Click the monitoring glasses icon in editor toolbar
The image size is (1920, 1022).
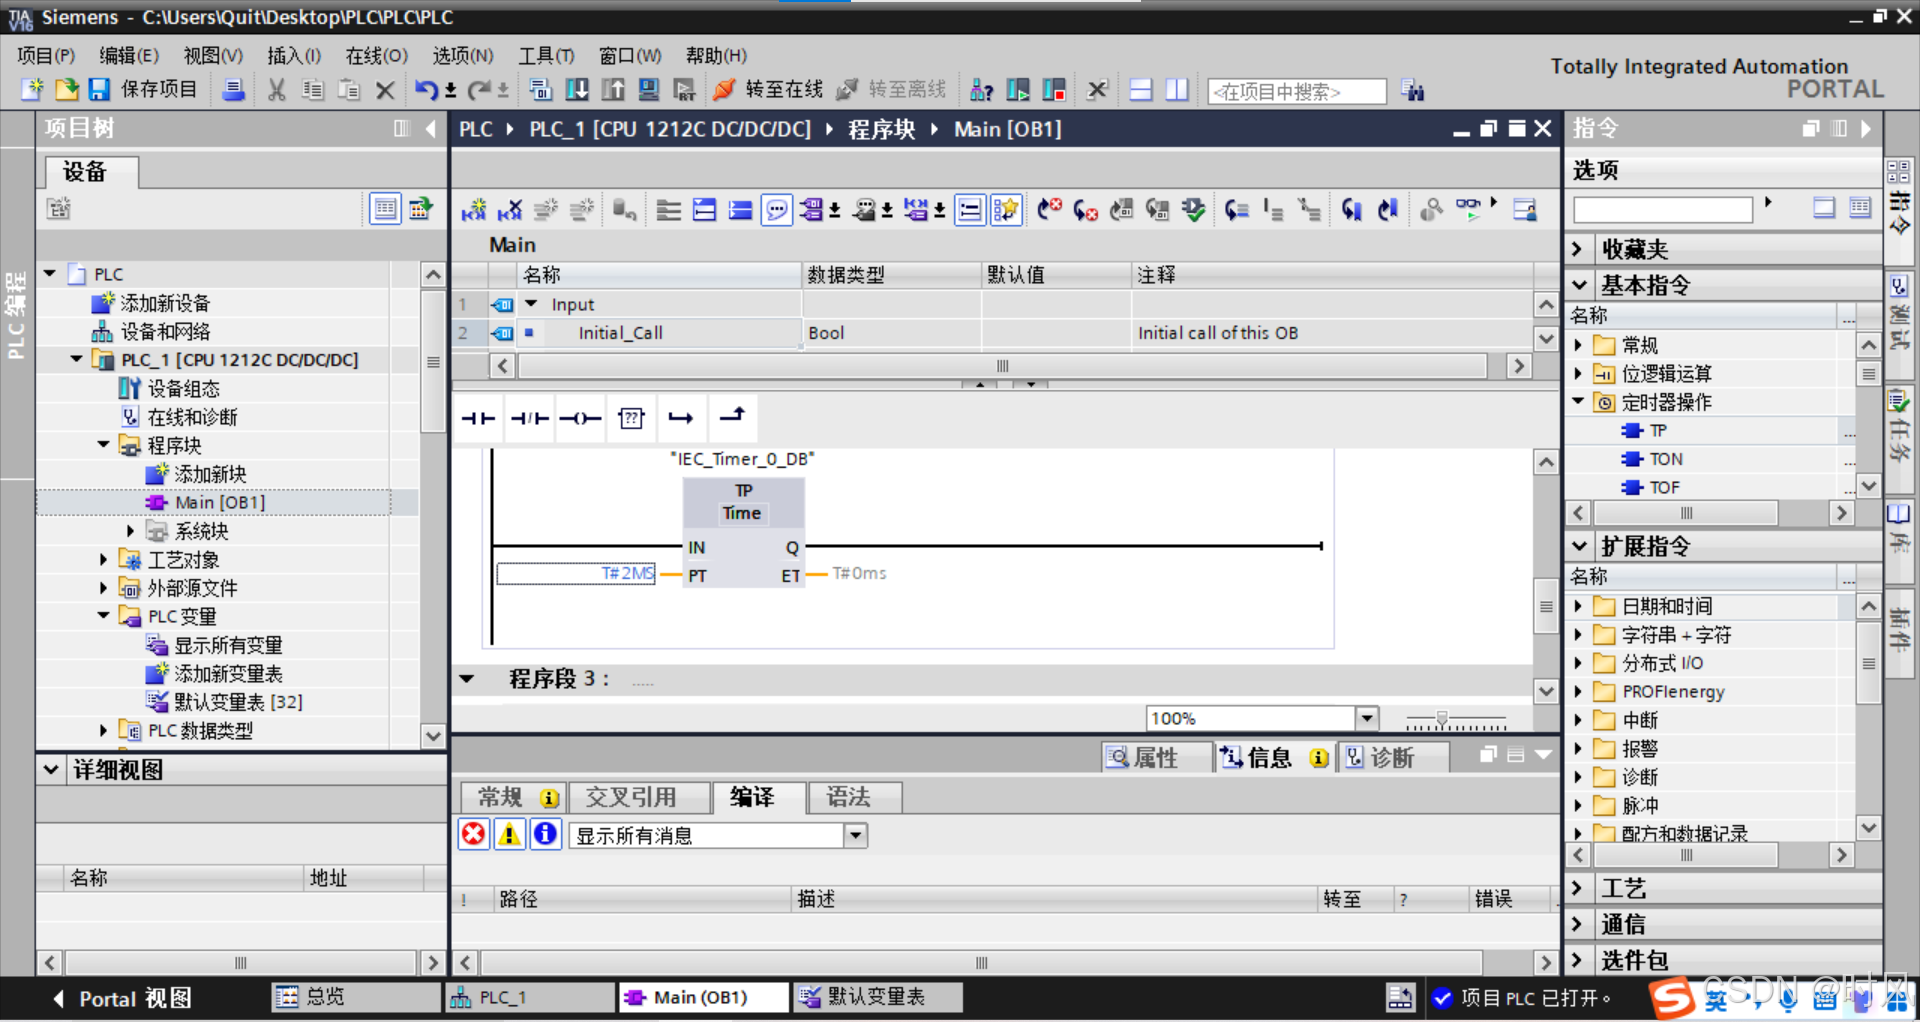1468,209
